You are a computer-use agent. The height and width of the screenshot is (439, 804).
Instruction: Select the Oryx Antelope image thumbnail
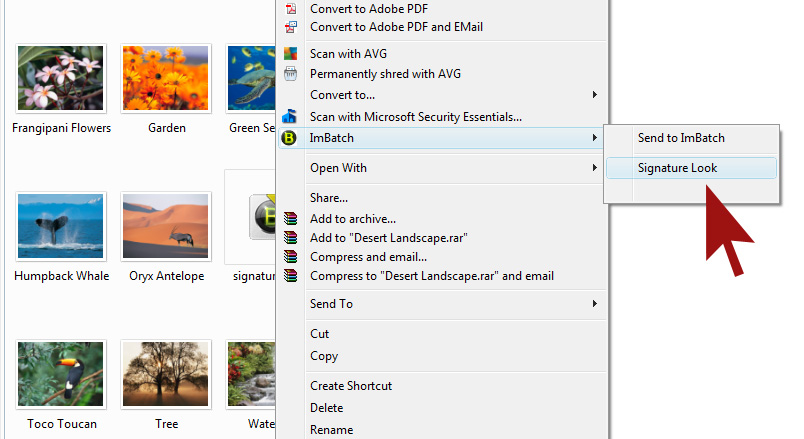pyautogui.click(x=166, y=226)
